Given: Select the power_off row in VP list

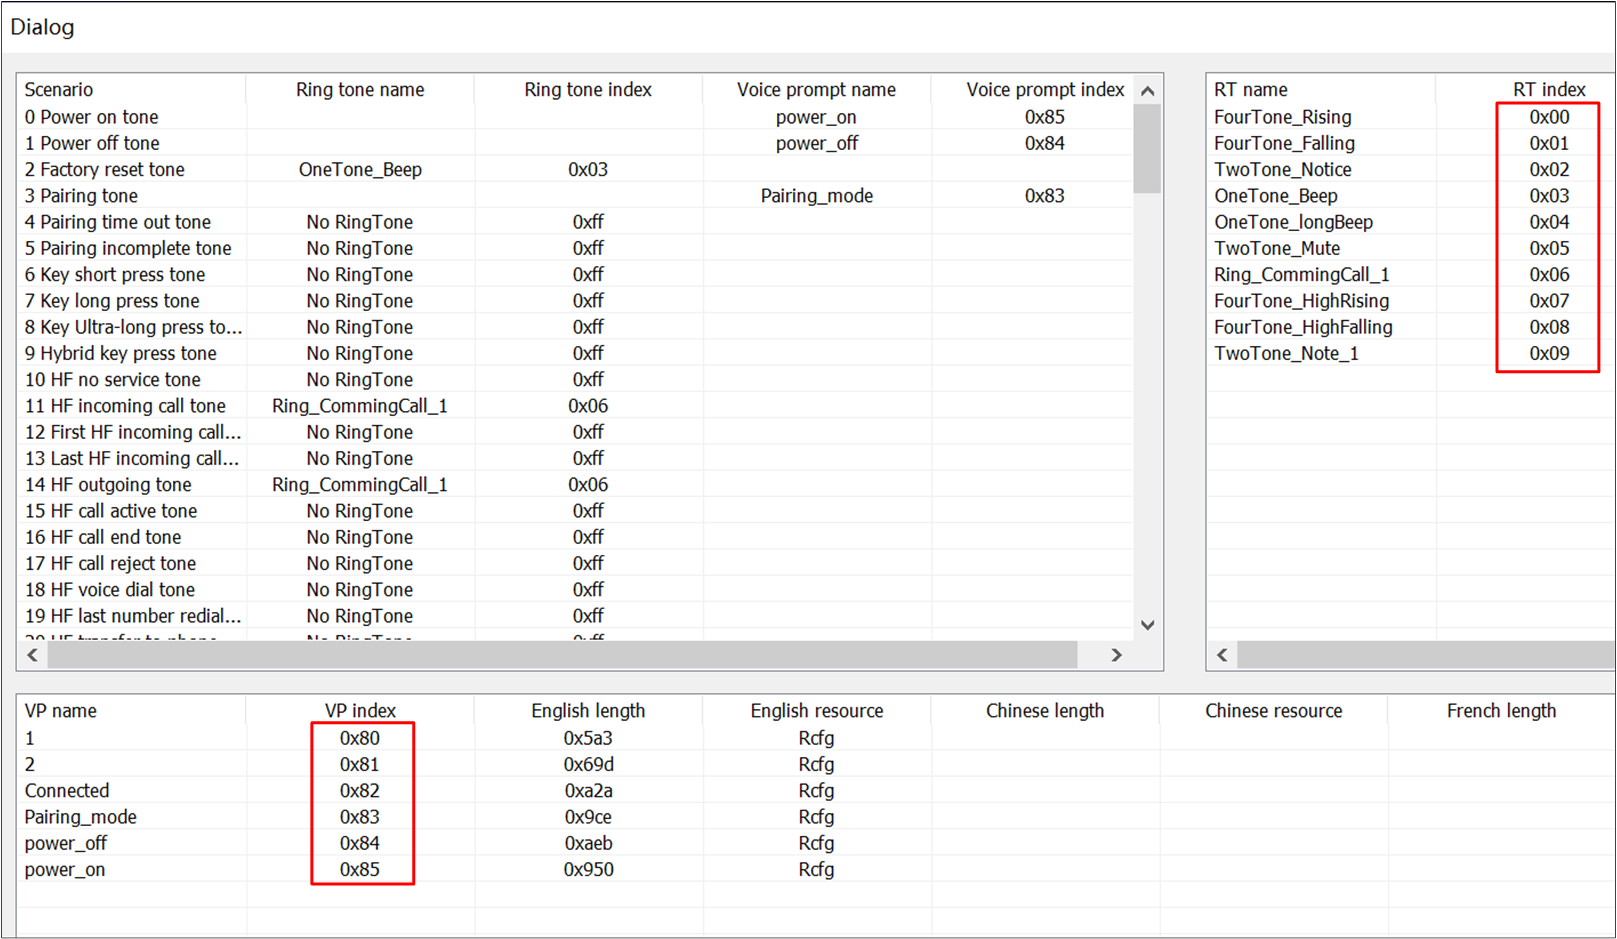Looking at the screenshot, I should 816,843.
